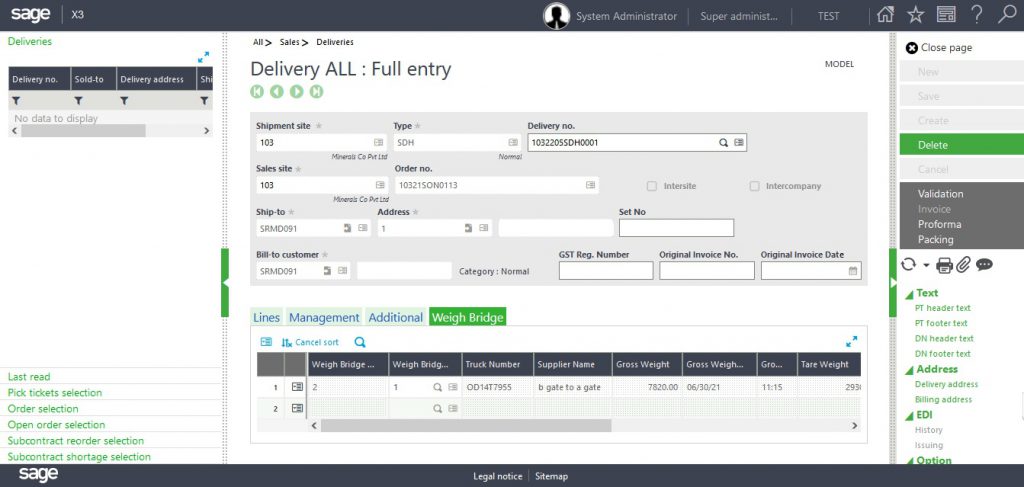Collapse the EDI section

[910, 415]
